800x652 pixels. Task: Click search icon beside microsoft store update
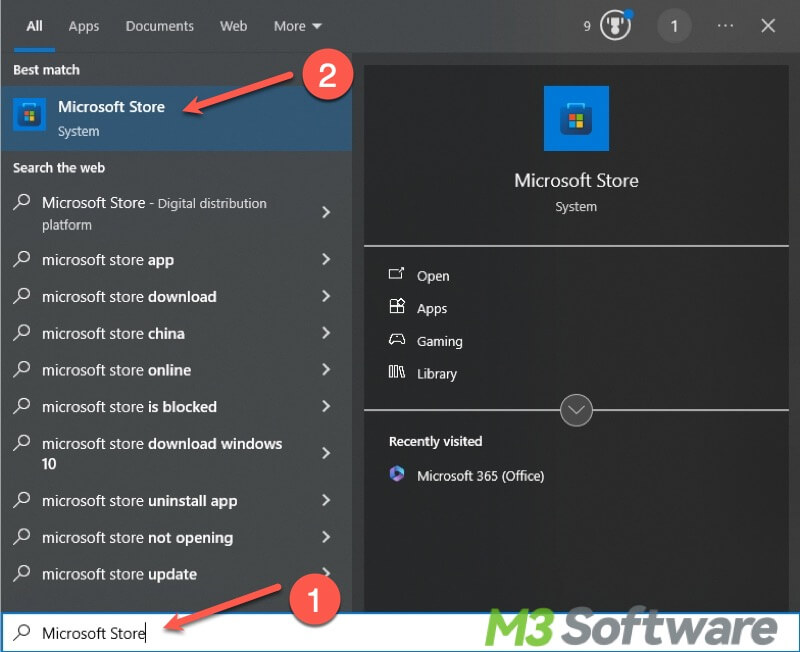[x=21, y=573]
